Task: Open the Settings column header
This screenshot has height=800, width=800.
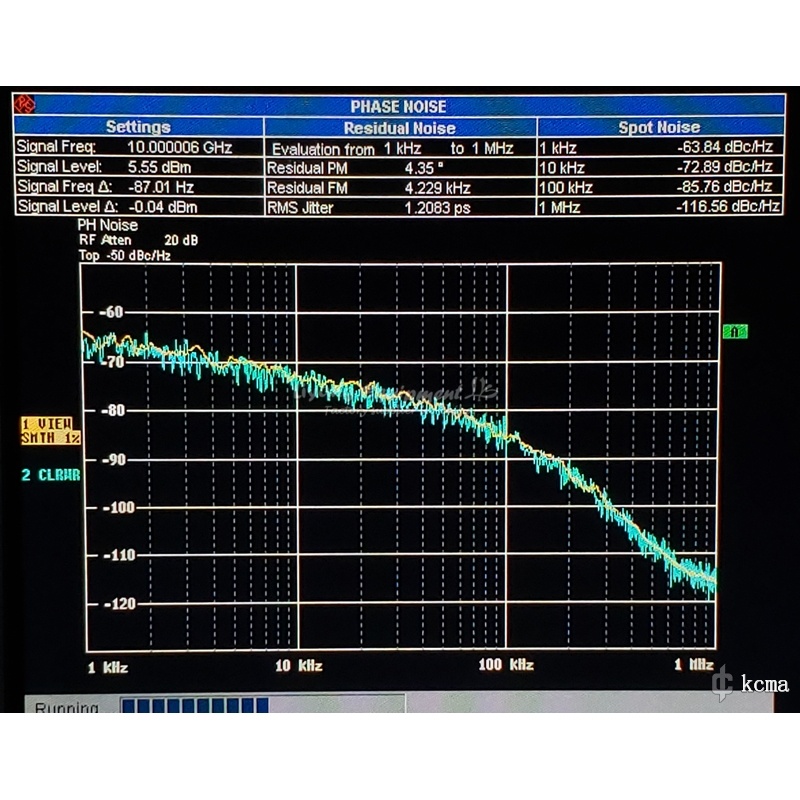Action: pyautogui.click(x=138, y=127)
